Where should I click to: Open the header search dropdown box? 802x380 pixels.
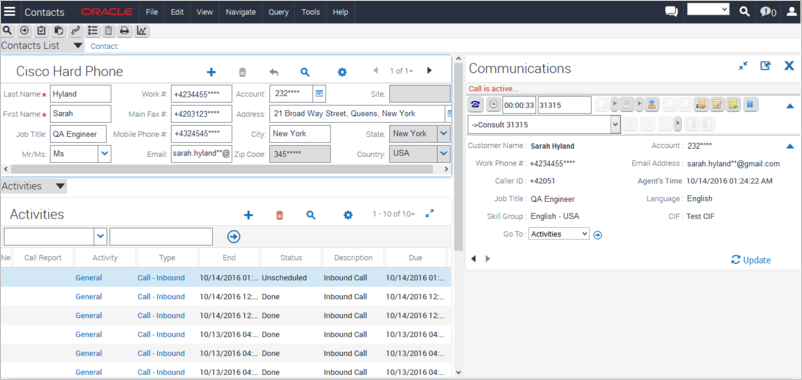[708, 9]
